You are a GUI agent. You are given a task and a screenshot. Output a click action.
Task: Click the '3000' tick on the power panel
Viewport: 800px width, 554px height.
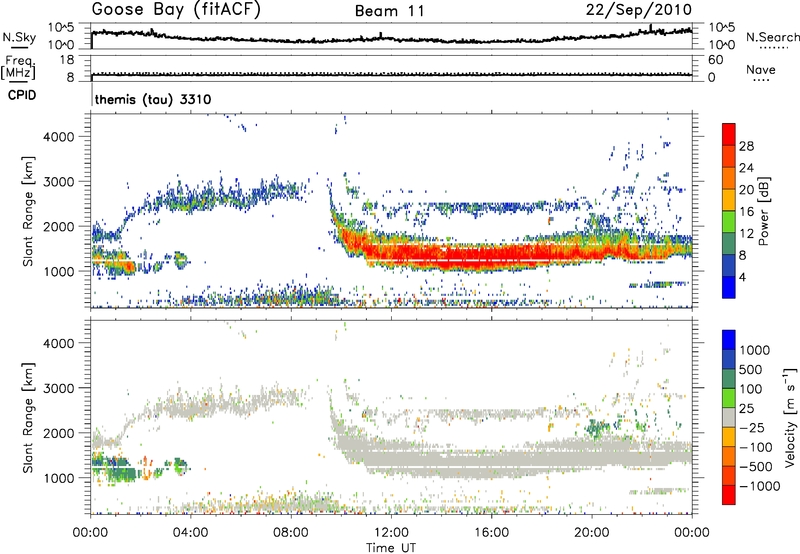(x=59, y=182)
